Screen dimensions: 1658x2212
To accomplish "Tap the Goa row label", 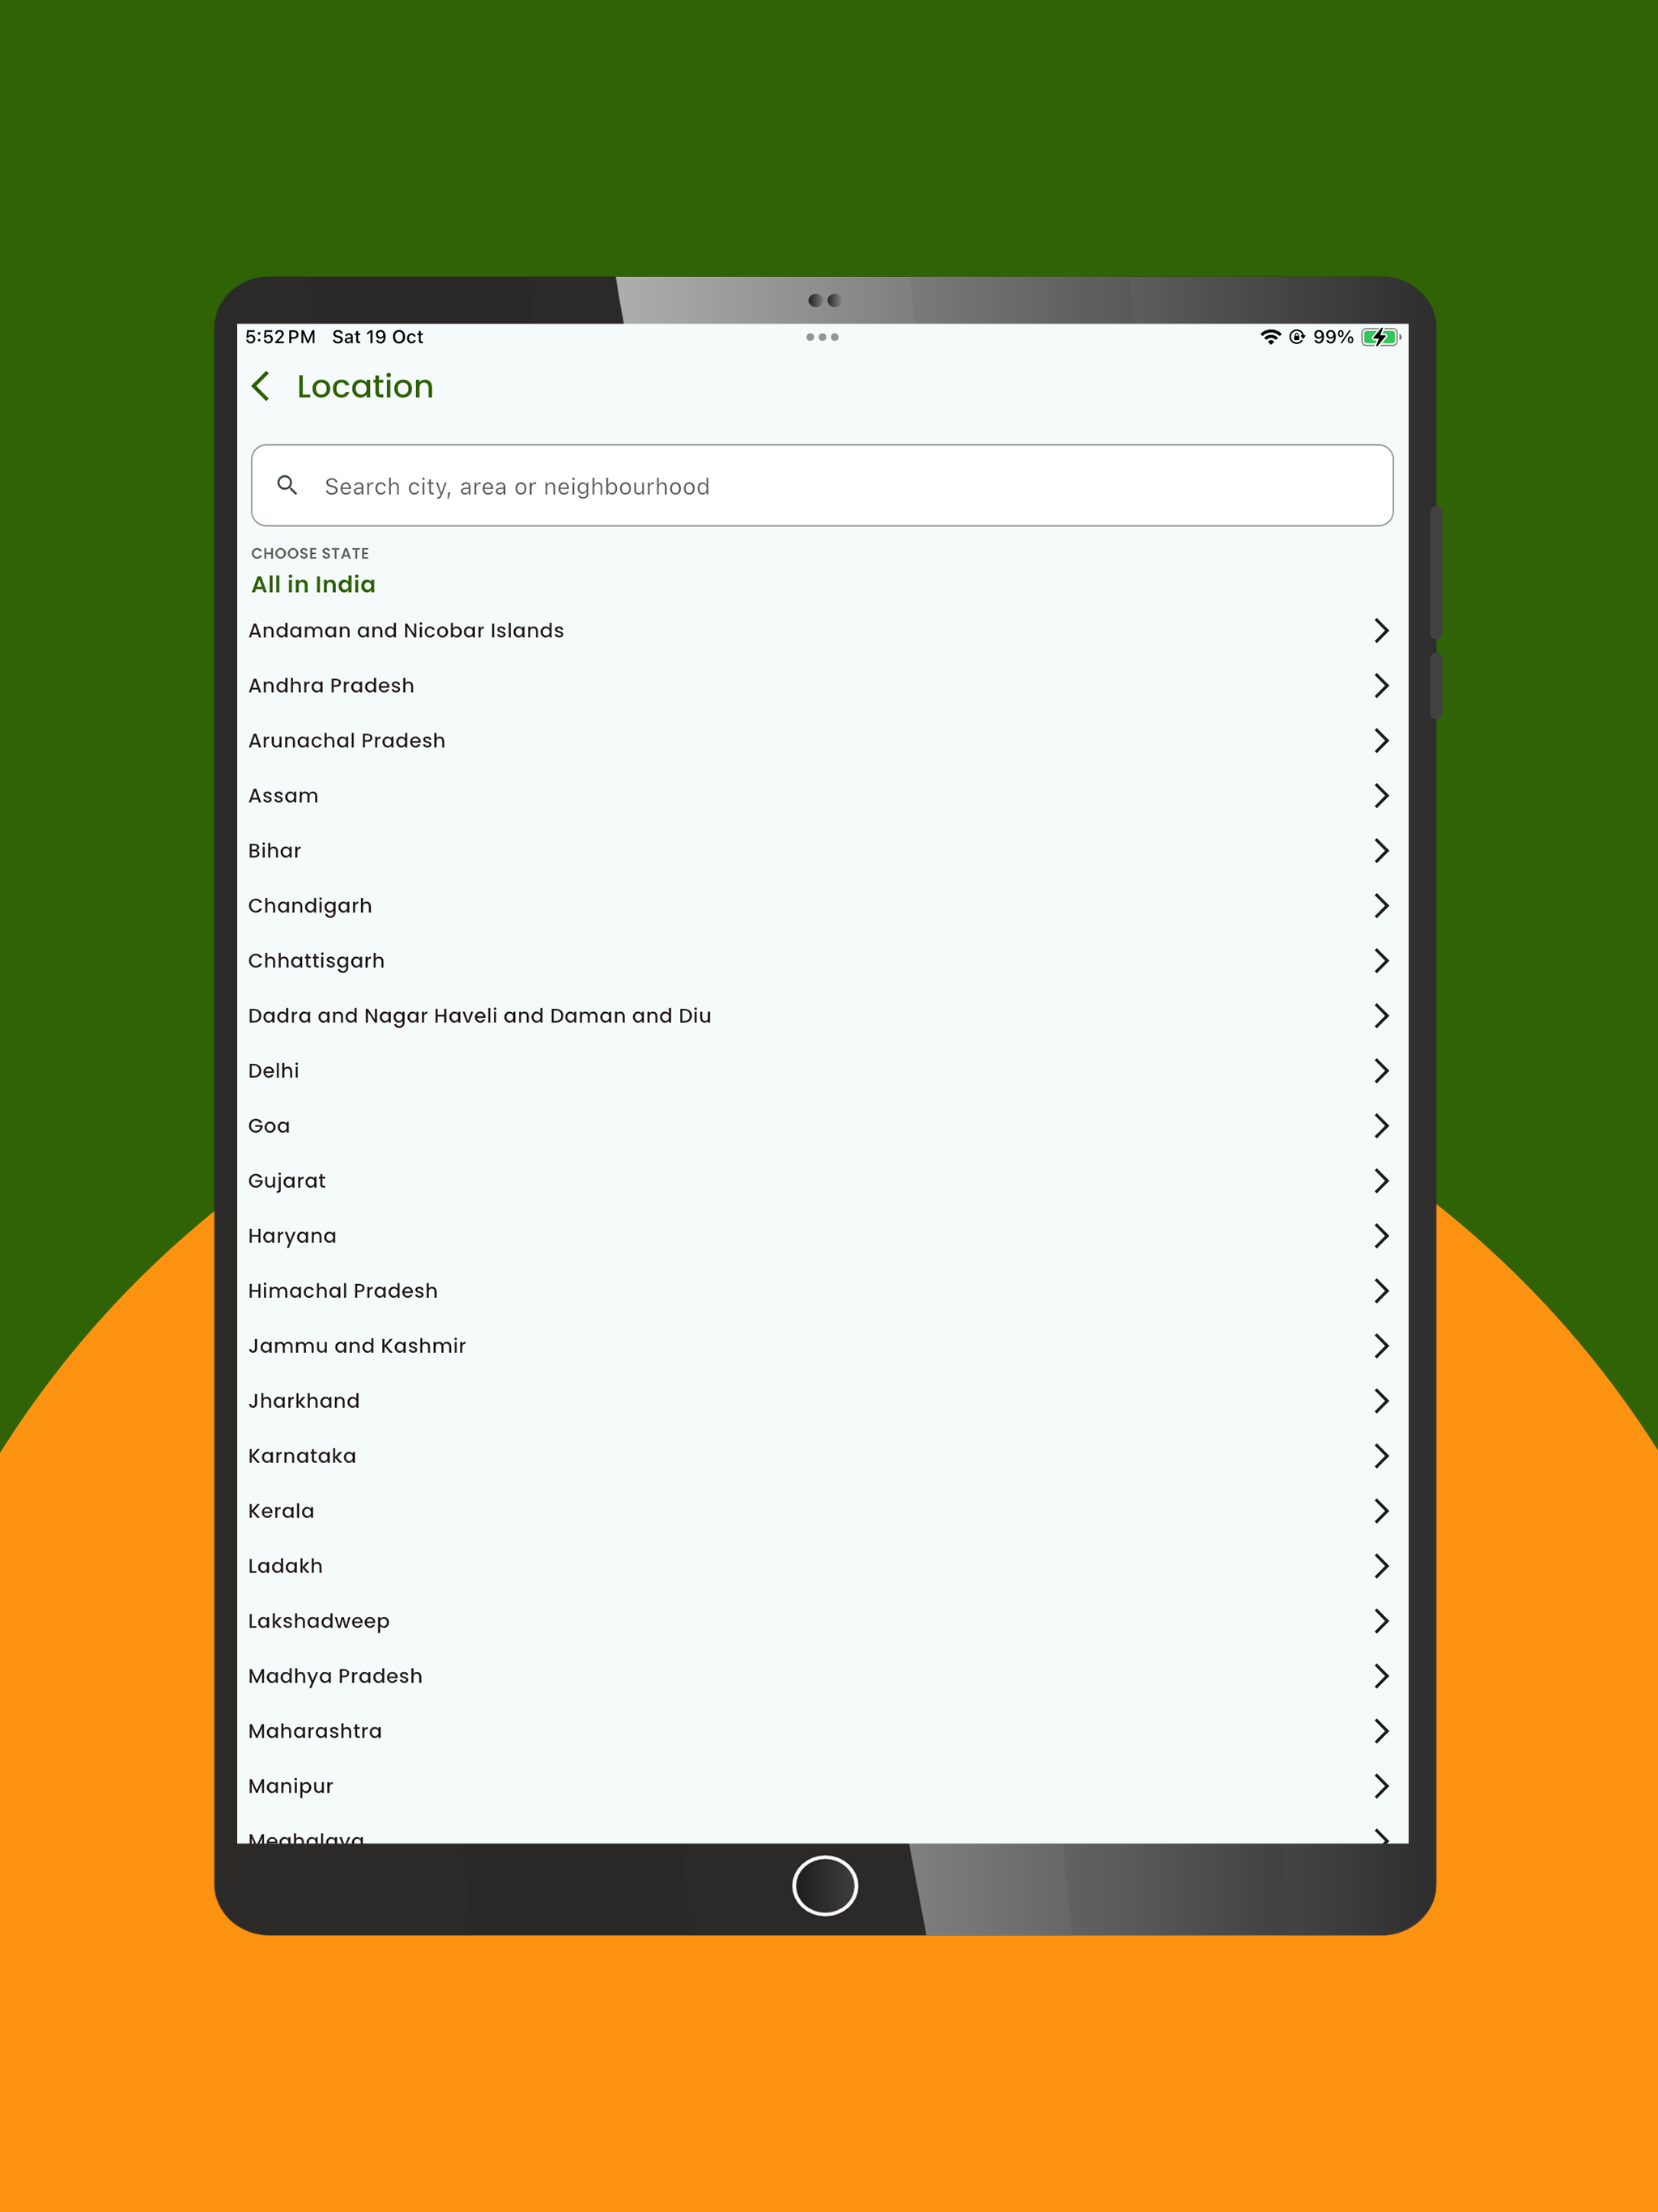I will [x=269, y=1125].
